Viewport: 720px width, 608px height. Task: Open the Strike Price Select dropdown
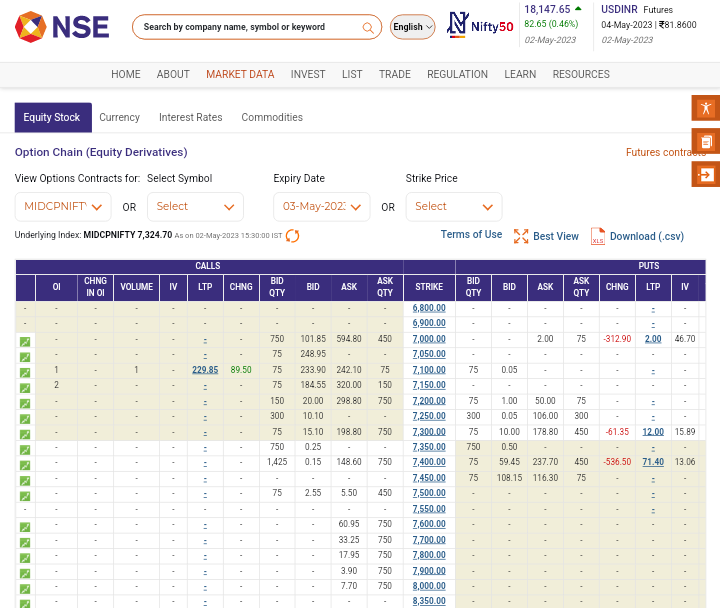coord(454,207)
